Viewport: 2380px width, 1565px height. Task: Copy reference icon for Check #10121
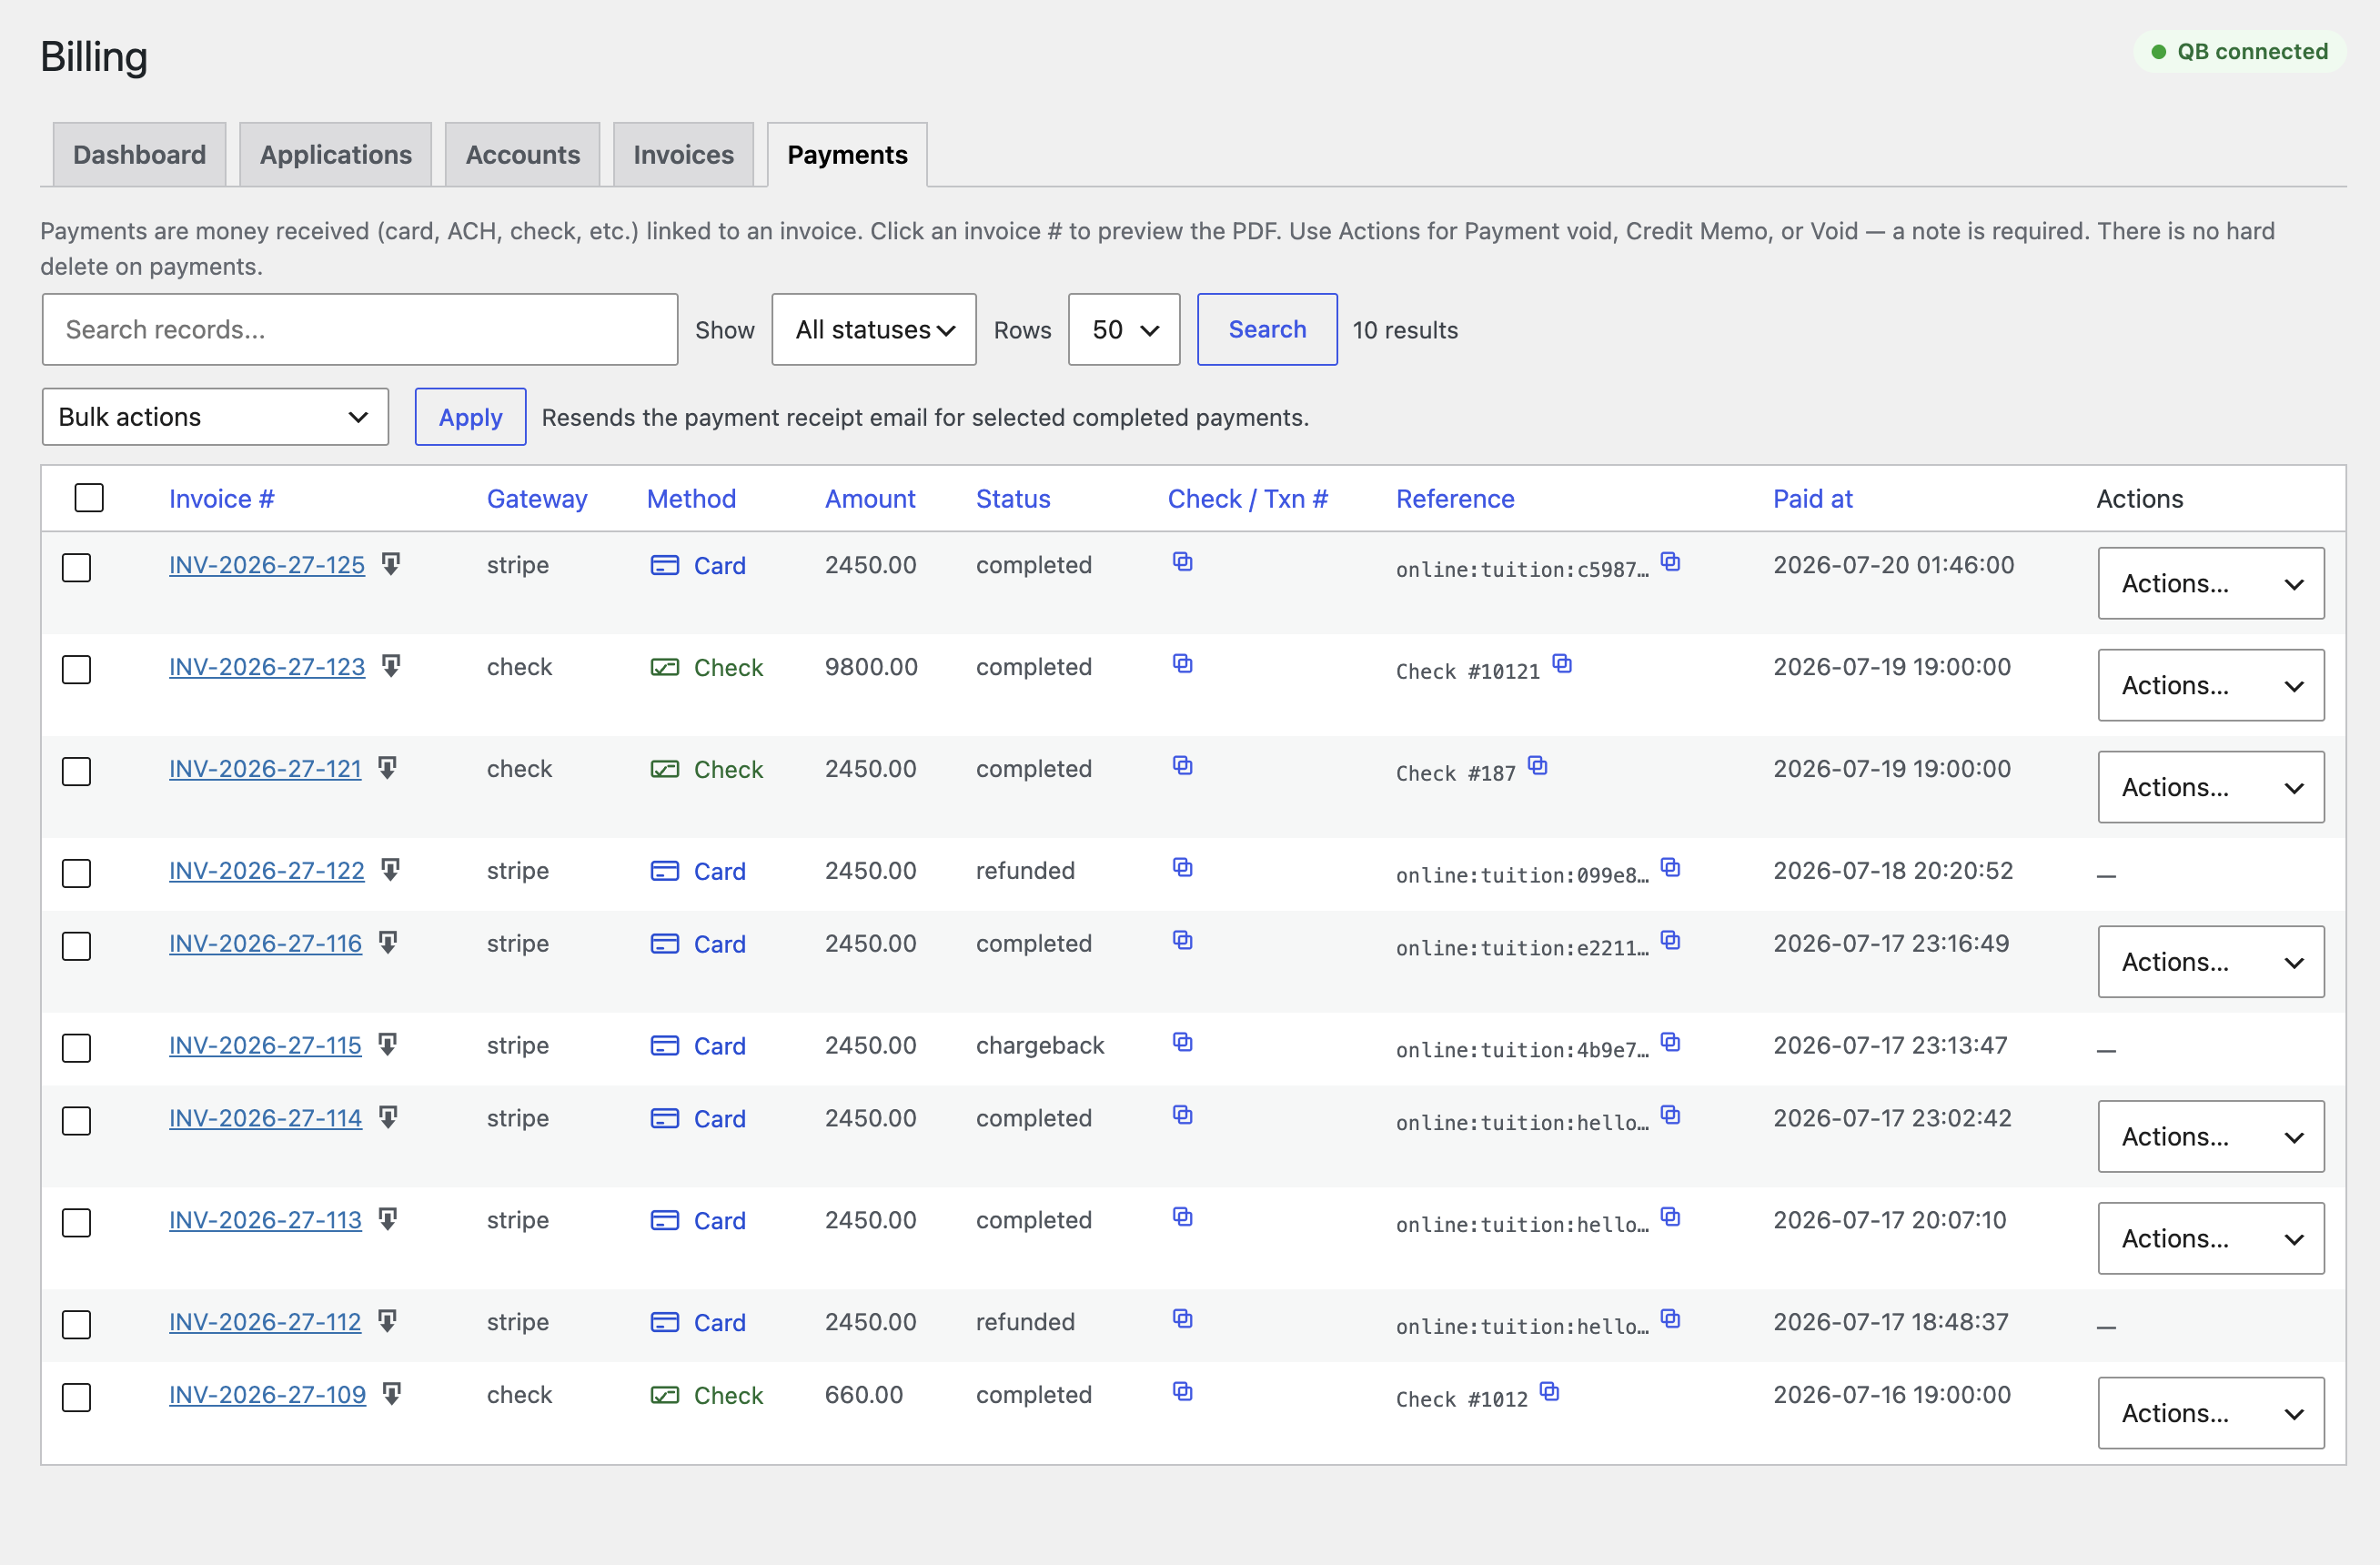[x=1562, y=664]
